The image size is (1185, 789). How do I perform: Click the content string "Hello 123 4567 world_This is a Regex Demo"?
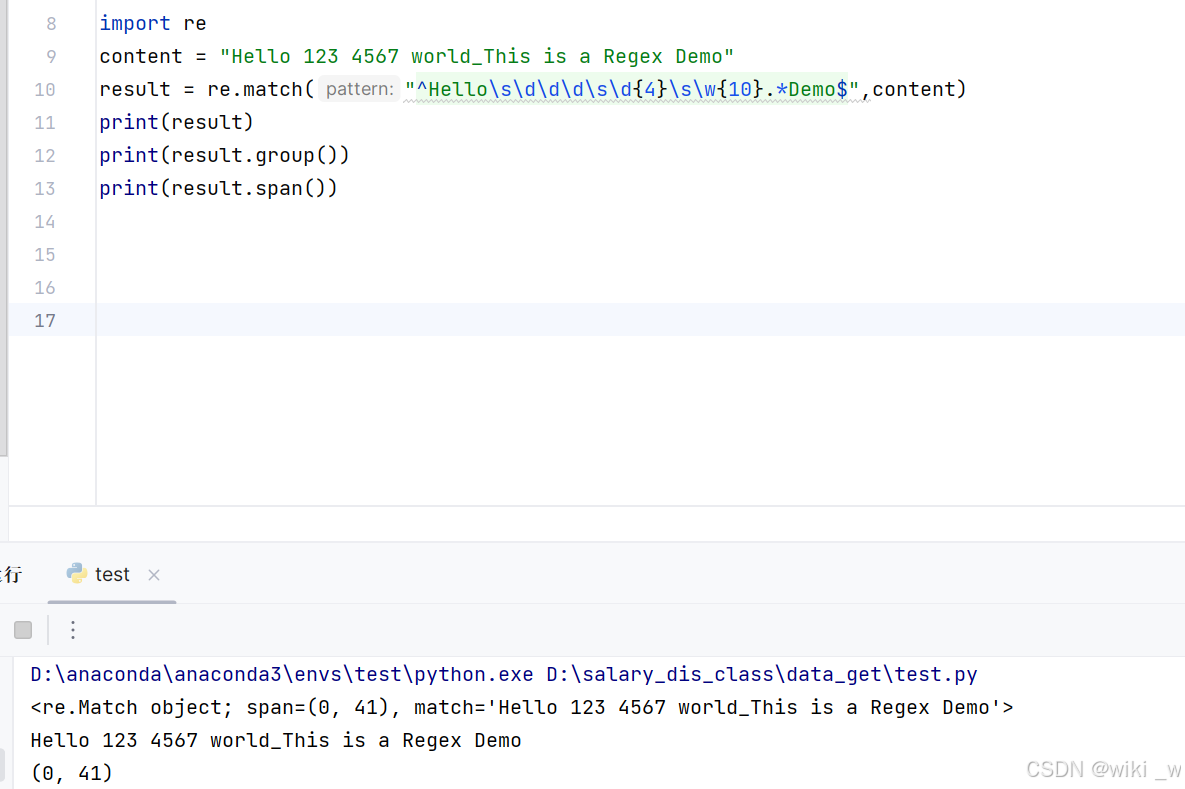476,57
